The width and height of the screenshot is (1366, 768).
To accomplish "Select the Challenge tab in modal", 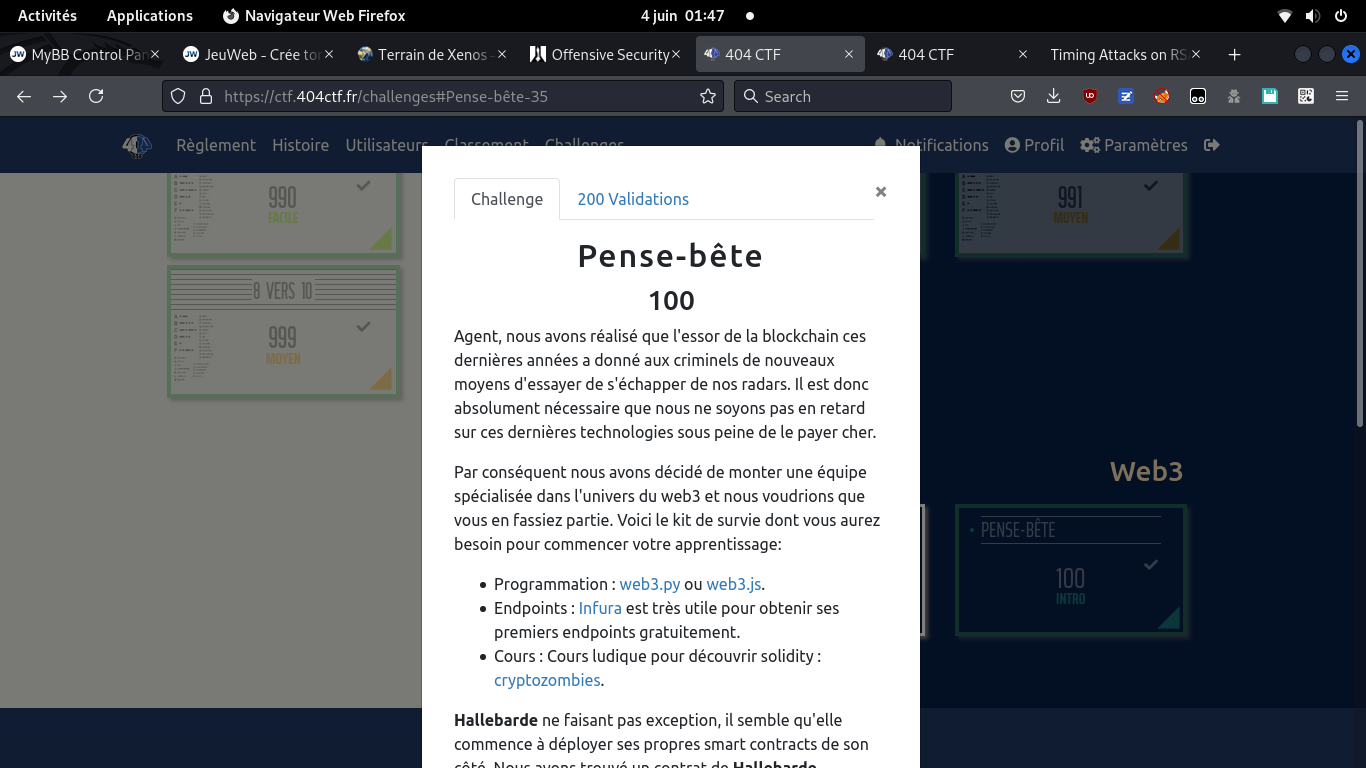I will point(507,199).
